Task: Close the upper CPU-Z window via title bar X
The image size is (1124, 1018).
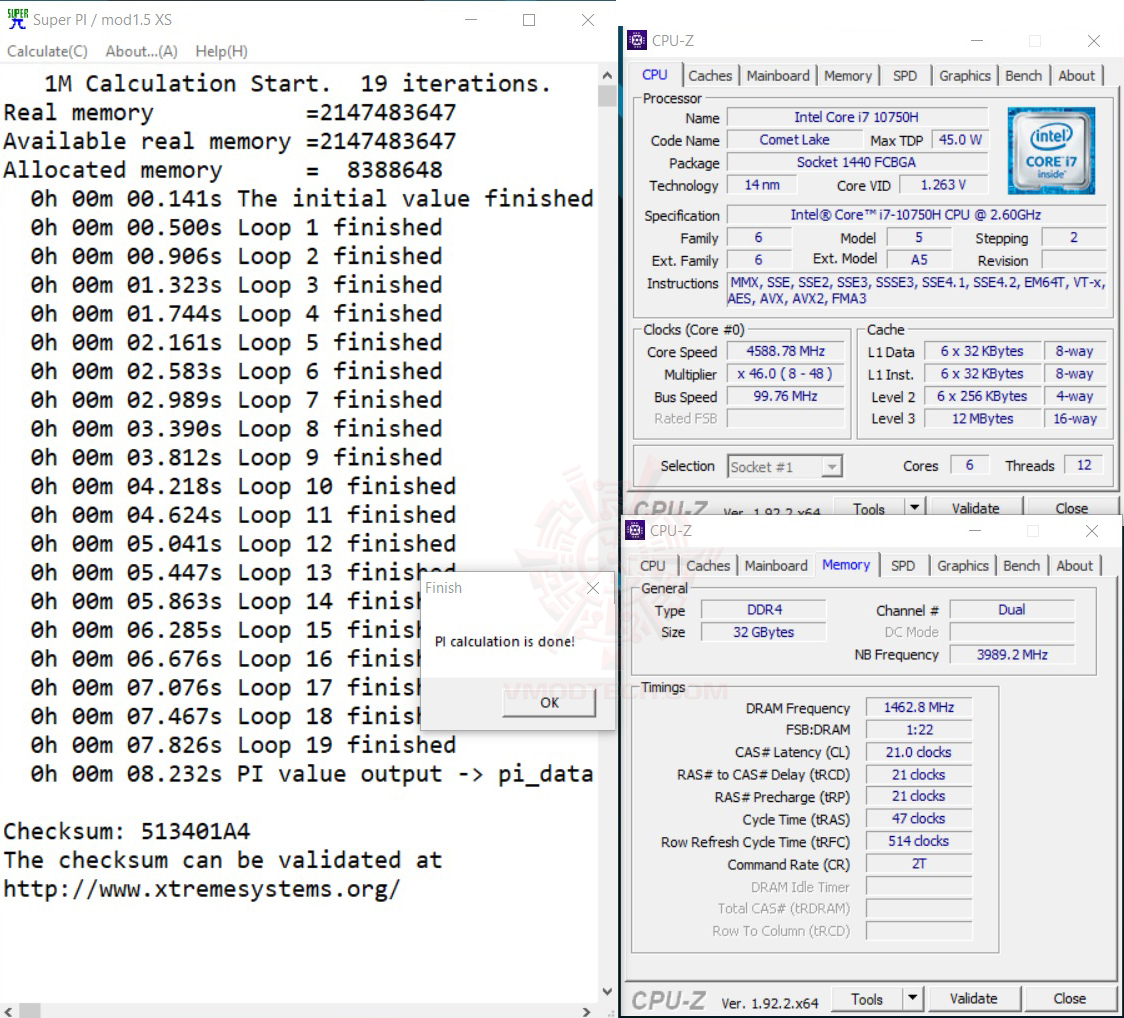Action: (1093, 41)
